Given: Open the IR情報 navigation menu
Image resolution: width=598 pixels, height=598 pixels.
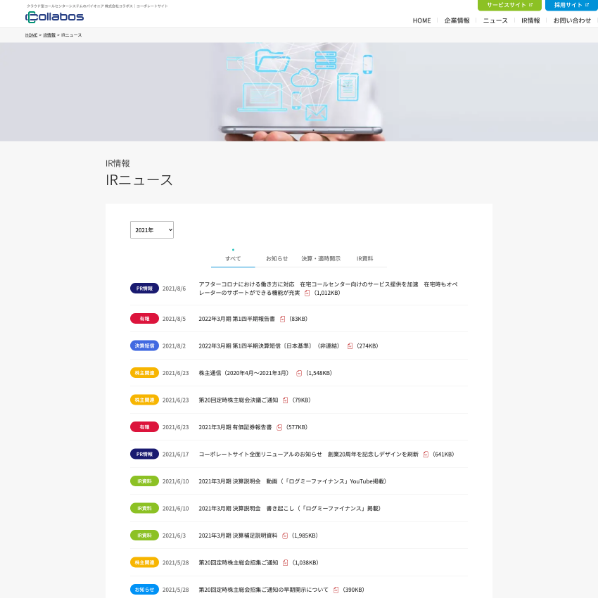Looking at the screenshot, I should point(530,21).
